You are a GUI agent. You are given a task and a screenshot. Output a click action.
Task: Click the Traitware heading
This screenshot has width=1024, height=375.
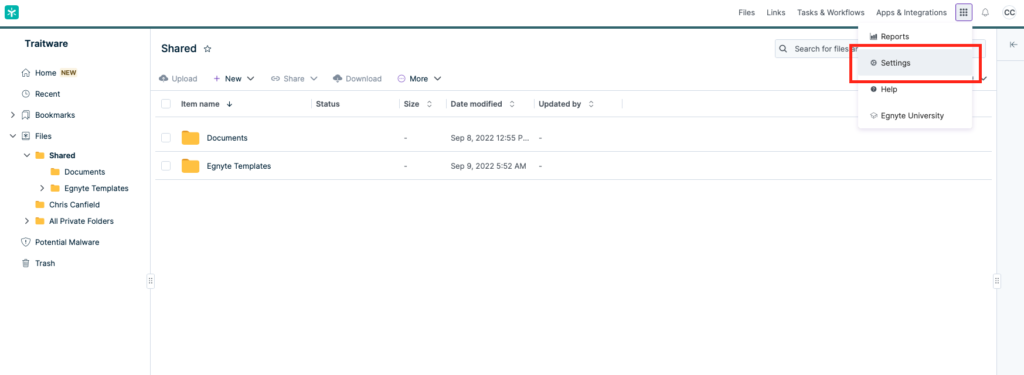[x=46, y=44]
